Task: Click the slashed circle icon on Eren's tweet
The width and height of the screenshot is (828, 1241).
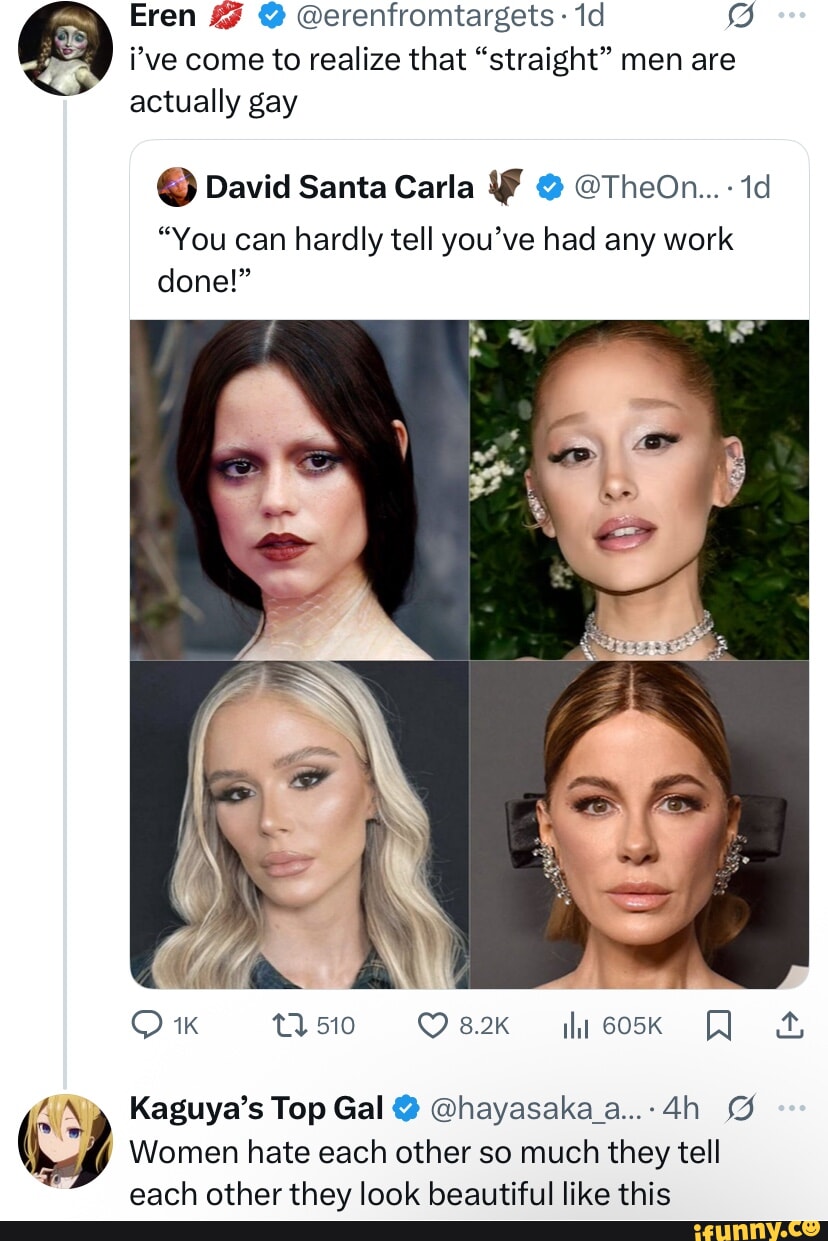Action: coord(743,17)
